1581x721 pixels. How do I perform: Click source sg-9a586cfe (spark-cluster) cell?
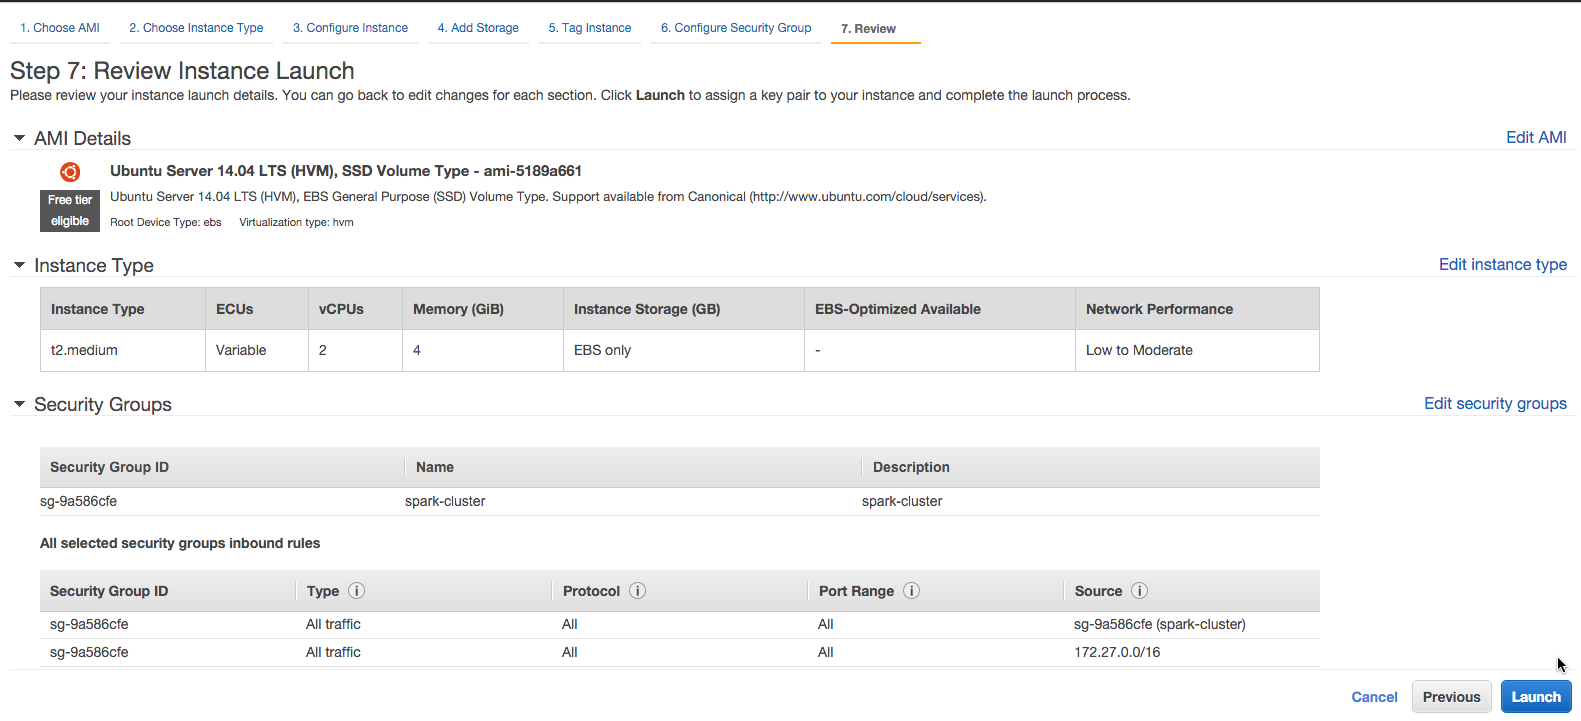click(x=1160, y=624)
